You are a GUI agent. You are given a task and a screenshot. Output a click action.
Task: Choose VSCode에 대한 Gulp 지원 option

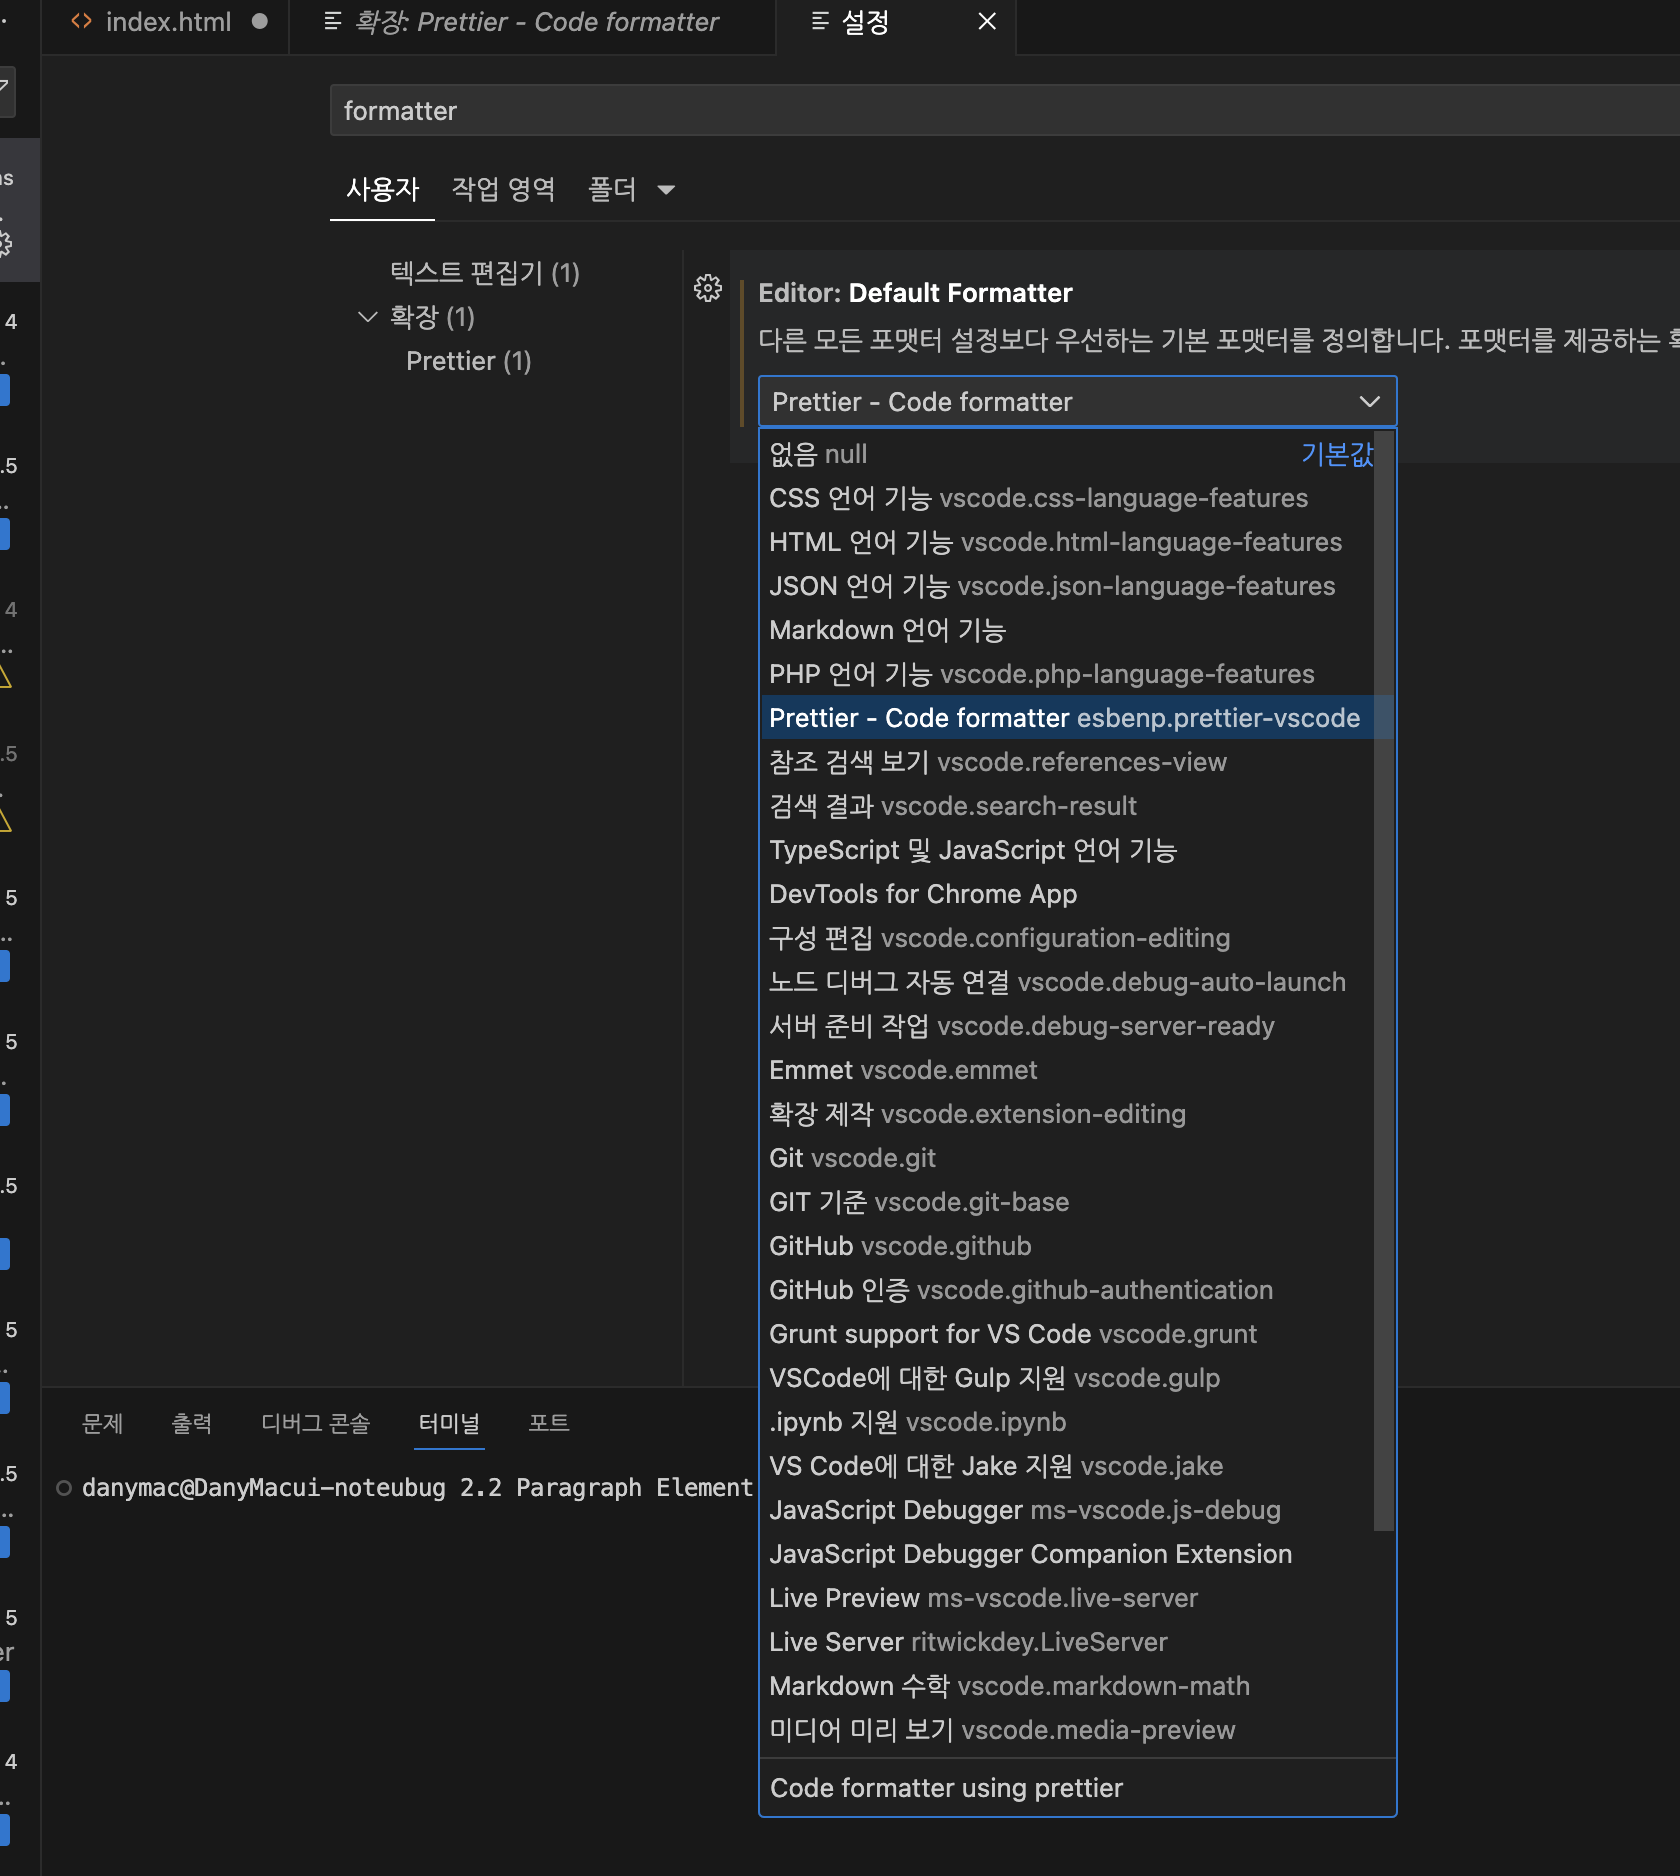(x=1067, y=1378)
